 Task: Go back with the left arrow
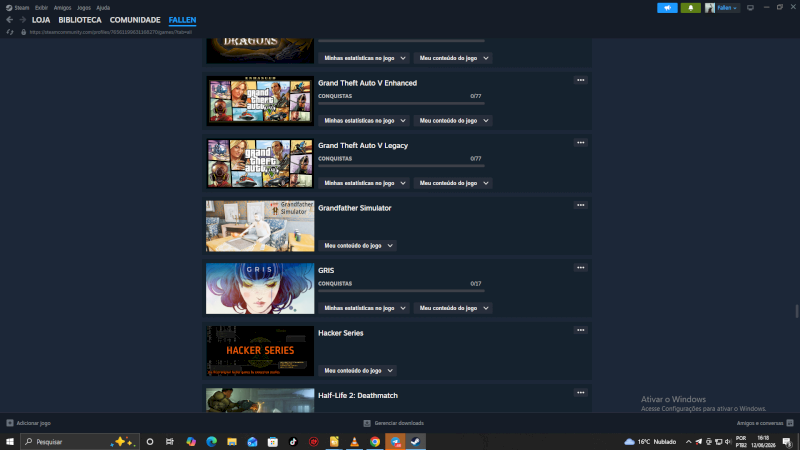click(x=10, y=20)
